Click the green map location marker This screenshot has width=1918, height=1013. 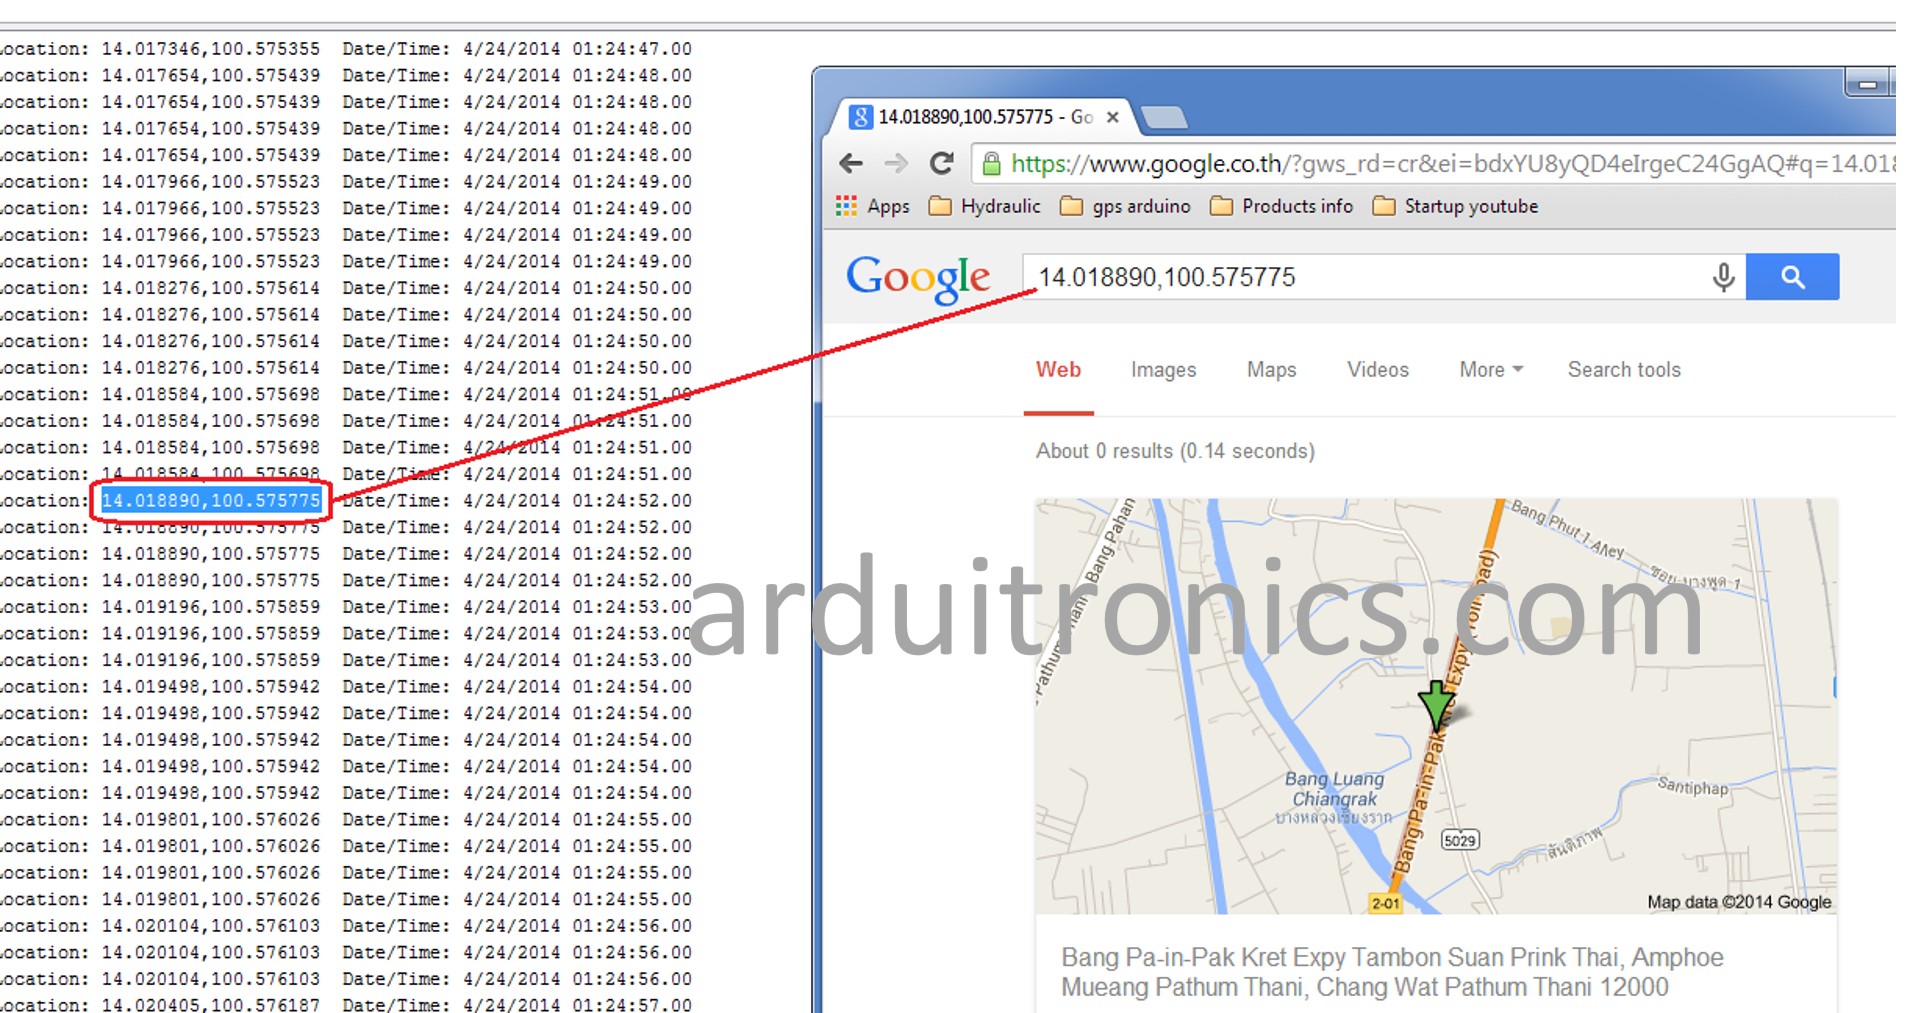(1437, 705)
